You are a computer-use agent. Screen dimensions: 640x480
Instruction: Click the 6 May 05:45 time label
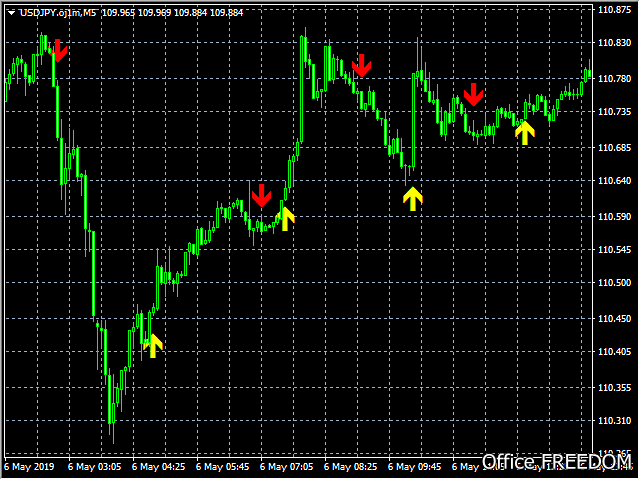pyautogui.click(x=222, y=467)
